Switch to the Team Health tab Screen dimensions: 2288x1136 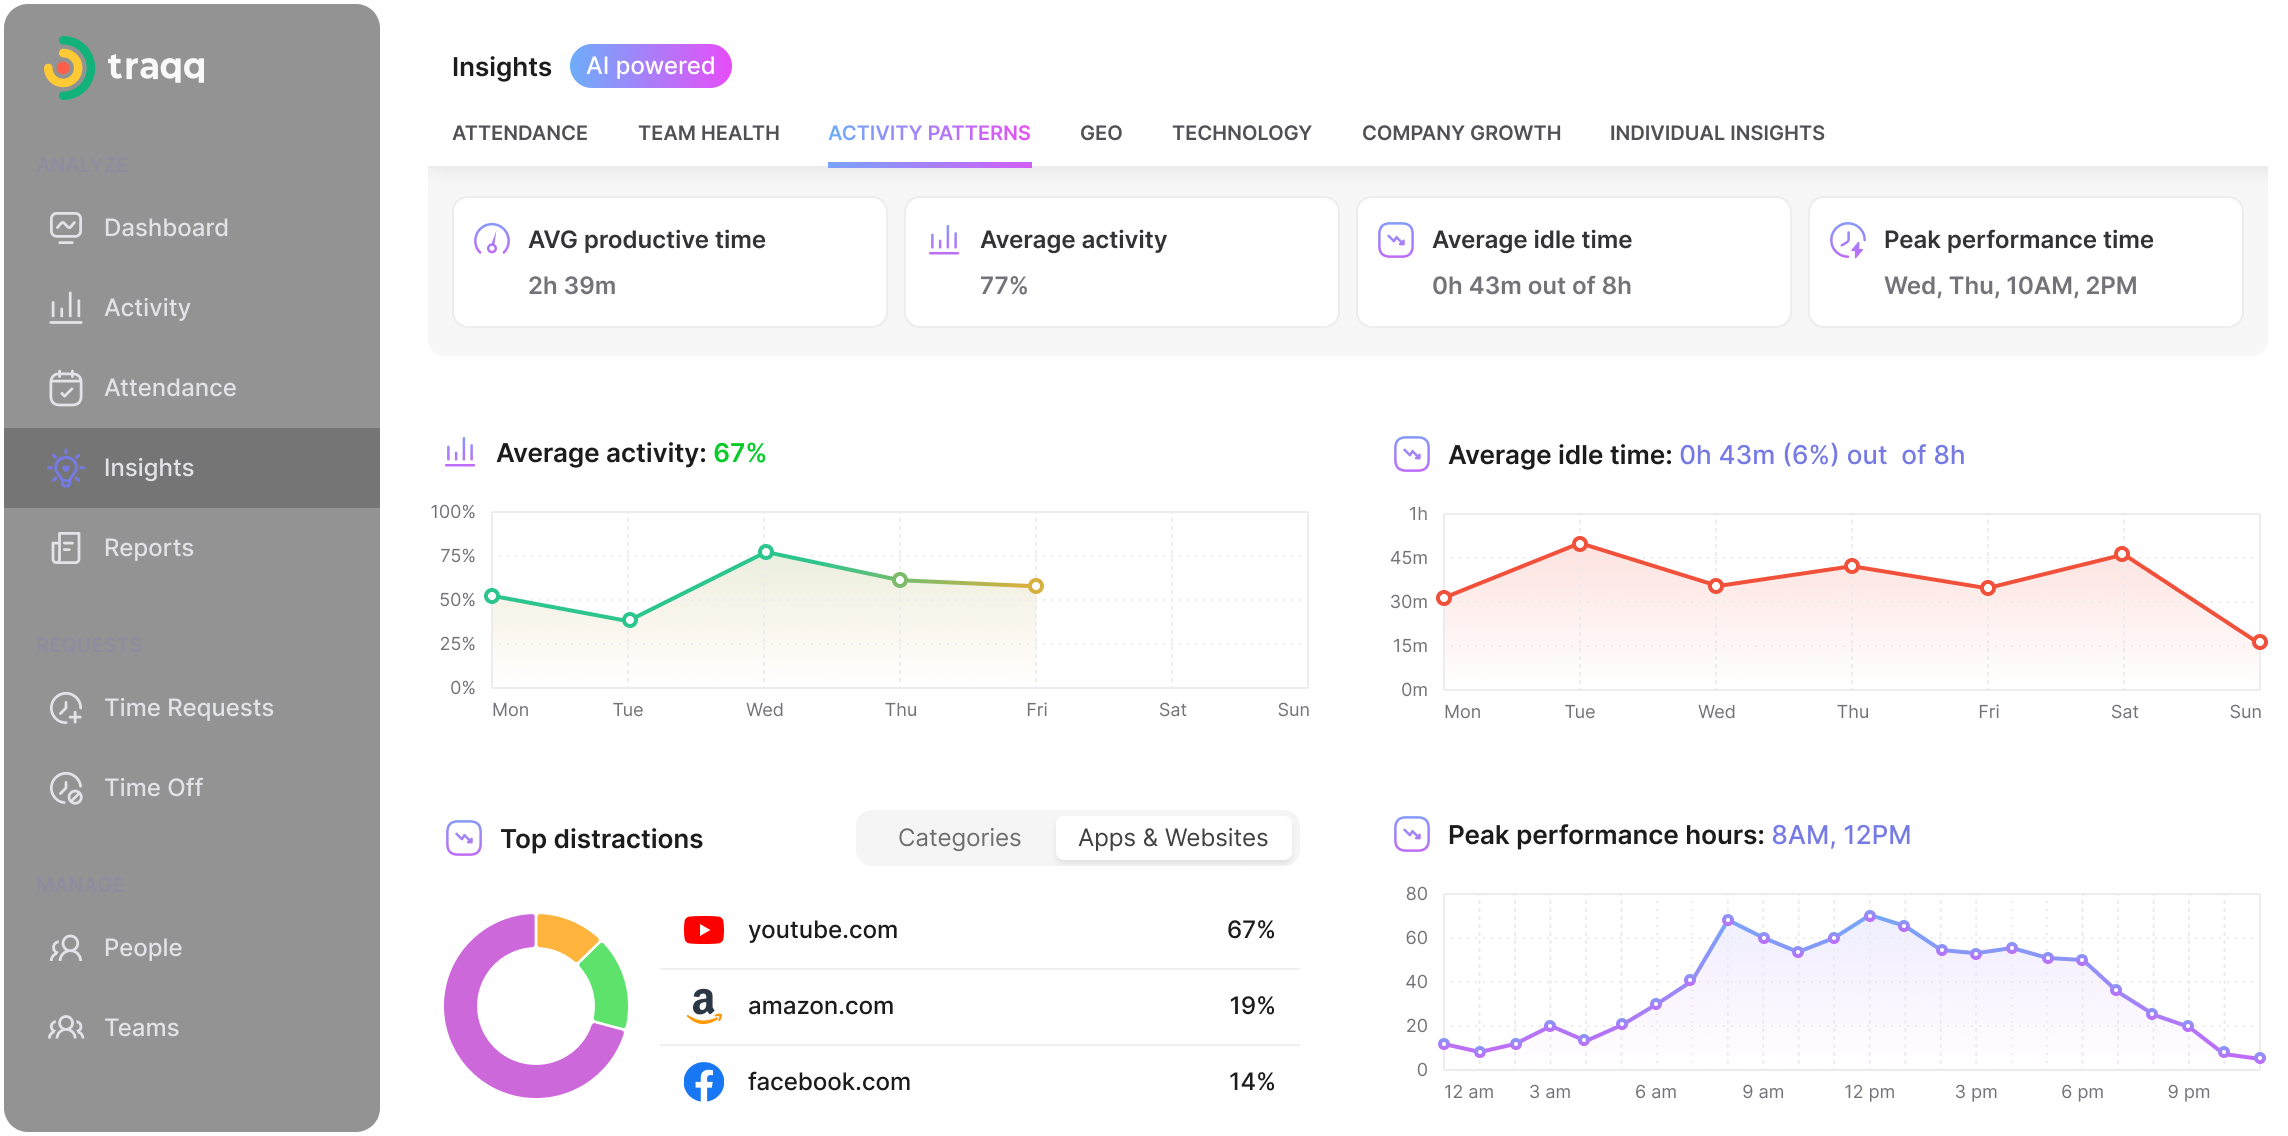coord(709,133)
